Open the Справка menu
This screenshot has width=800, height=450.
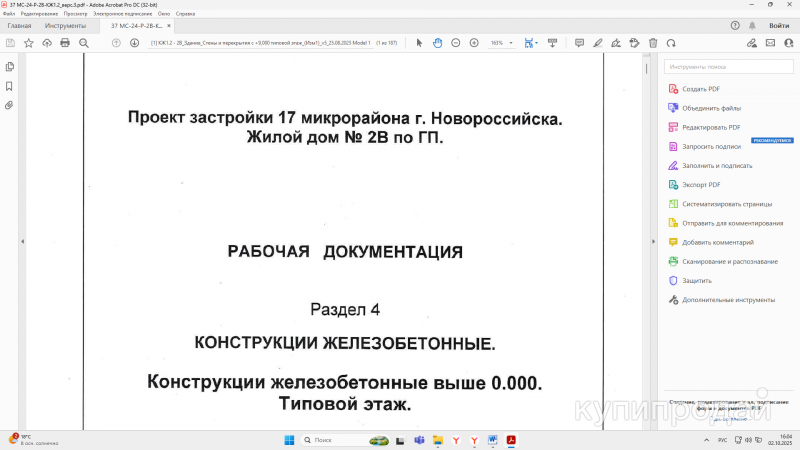pos(185,14)
